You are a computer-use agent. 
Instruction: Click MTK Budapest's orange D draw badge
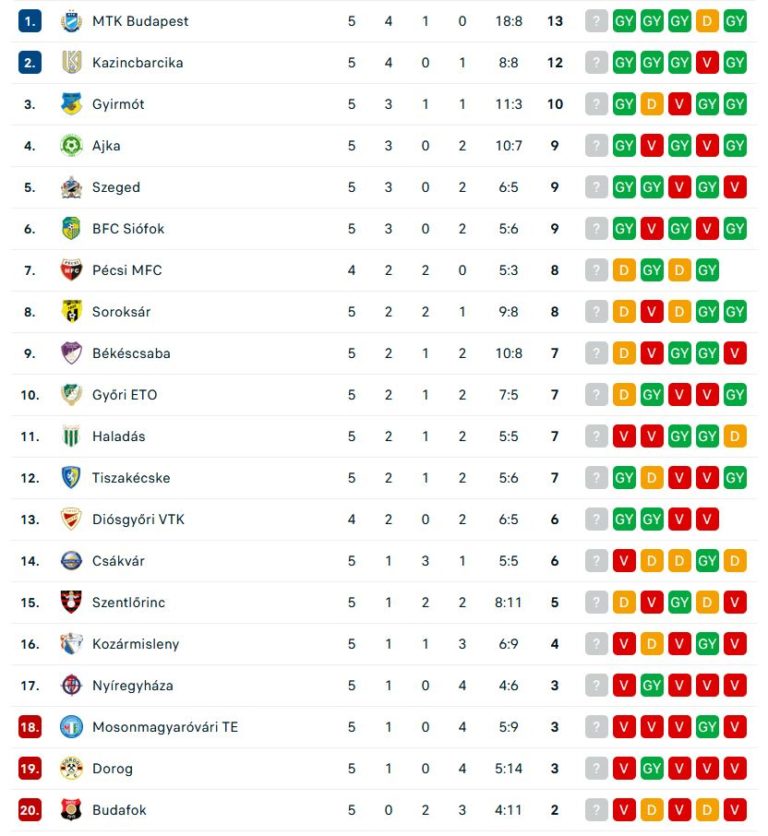[x=707, y=21]
